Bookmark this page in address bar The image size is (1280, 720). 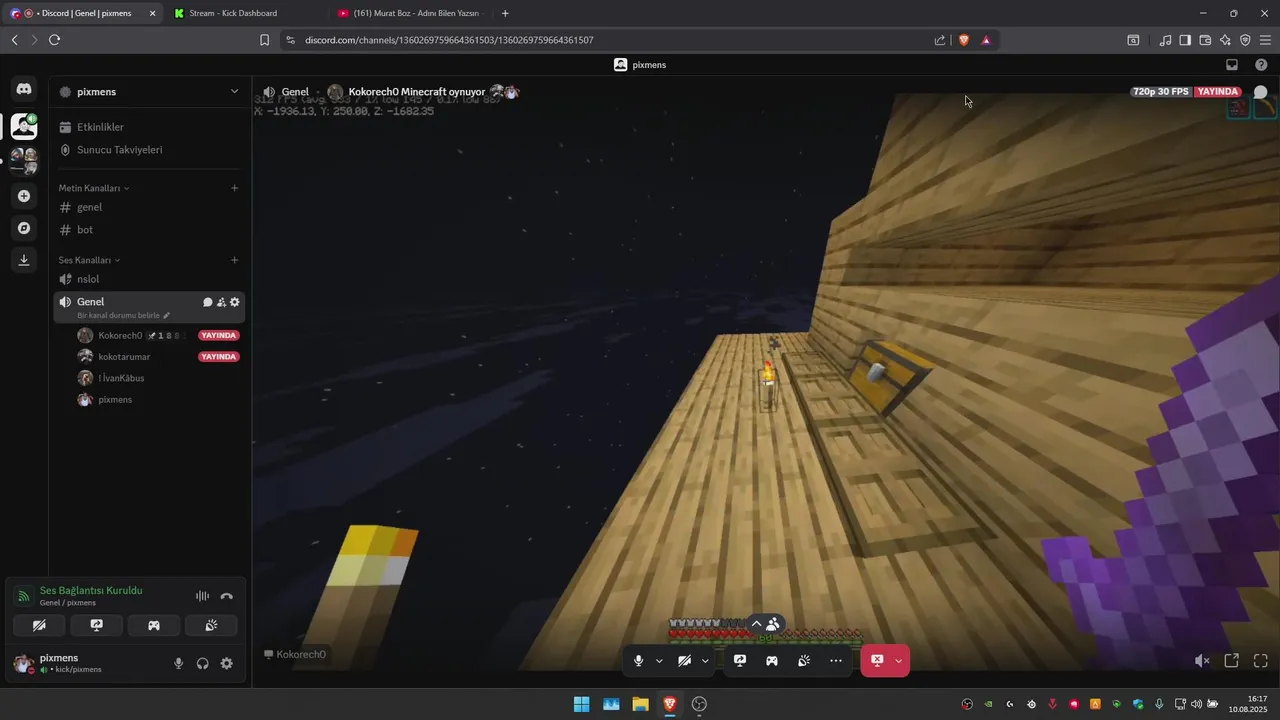[x=264, y=40]
